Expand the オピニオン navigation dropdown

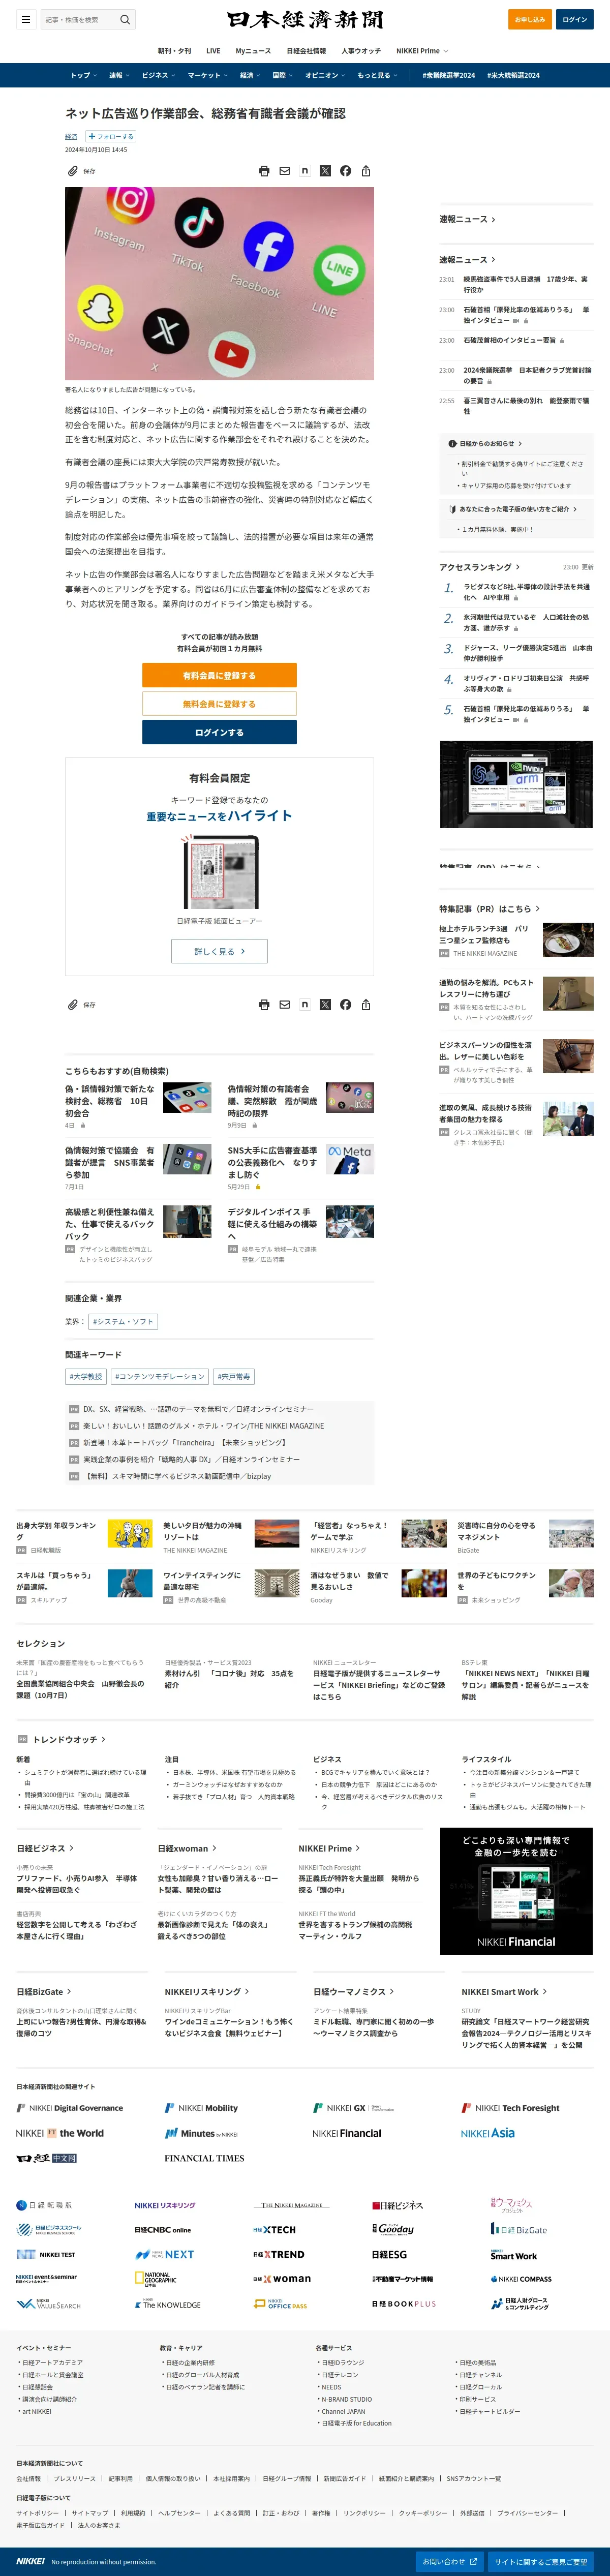[325, 75]
